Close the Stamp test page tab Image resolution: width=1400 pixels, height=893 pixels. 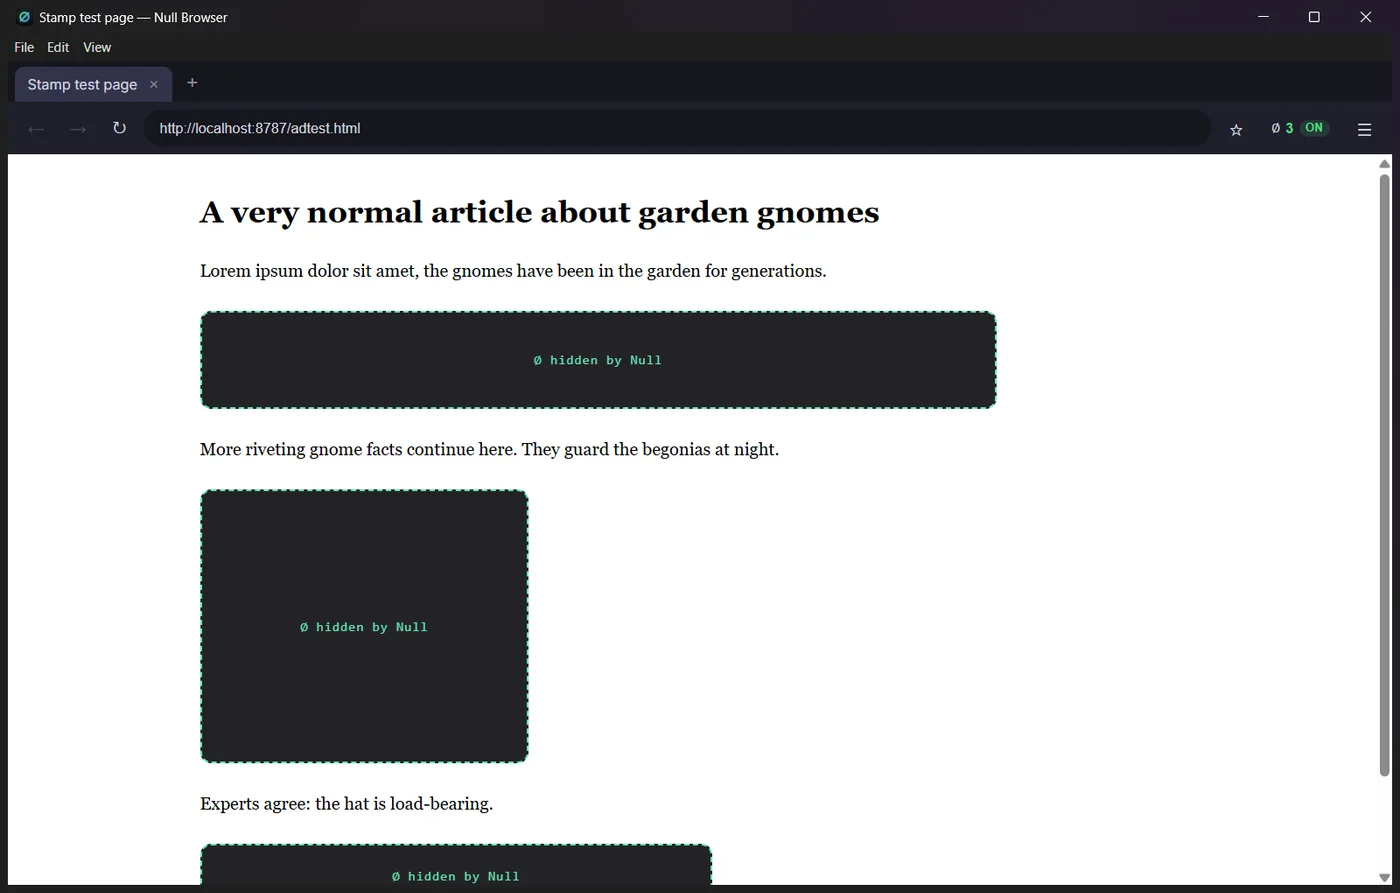tap(154, 85)
